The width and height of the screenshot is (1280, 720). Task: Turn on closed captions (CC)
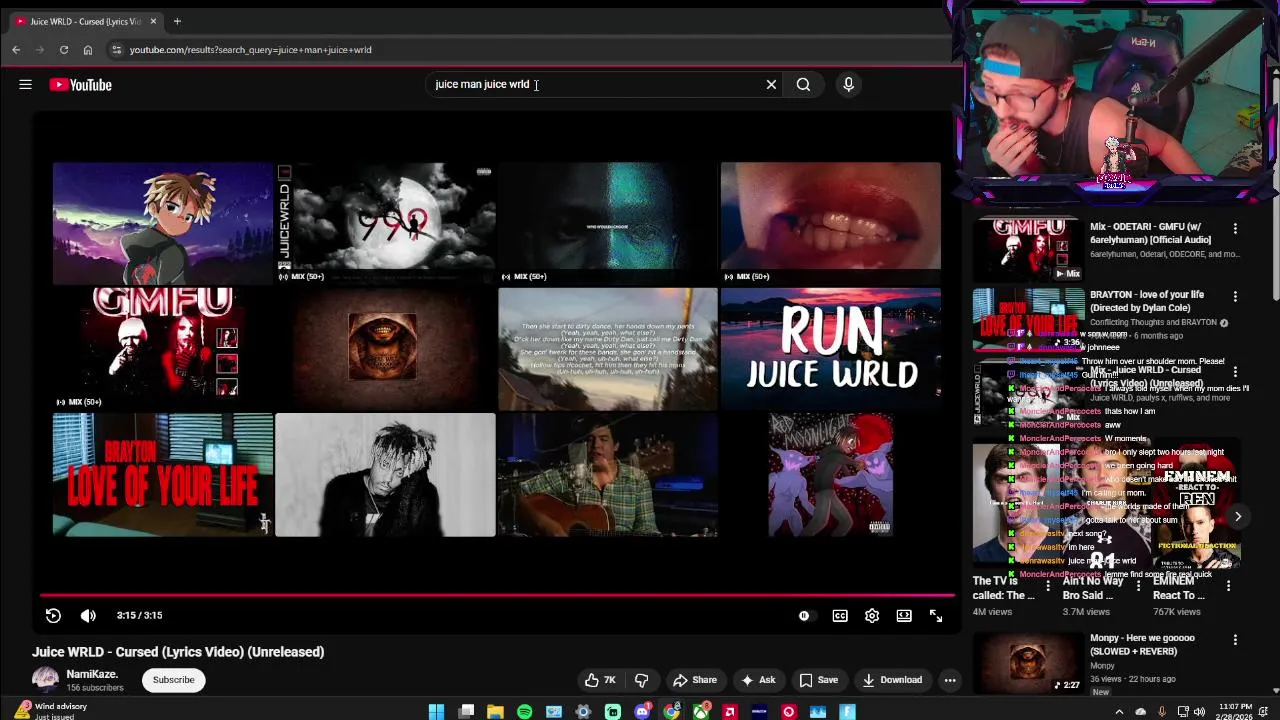[x=840, y=616]
